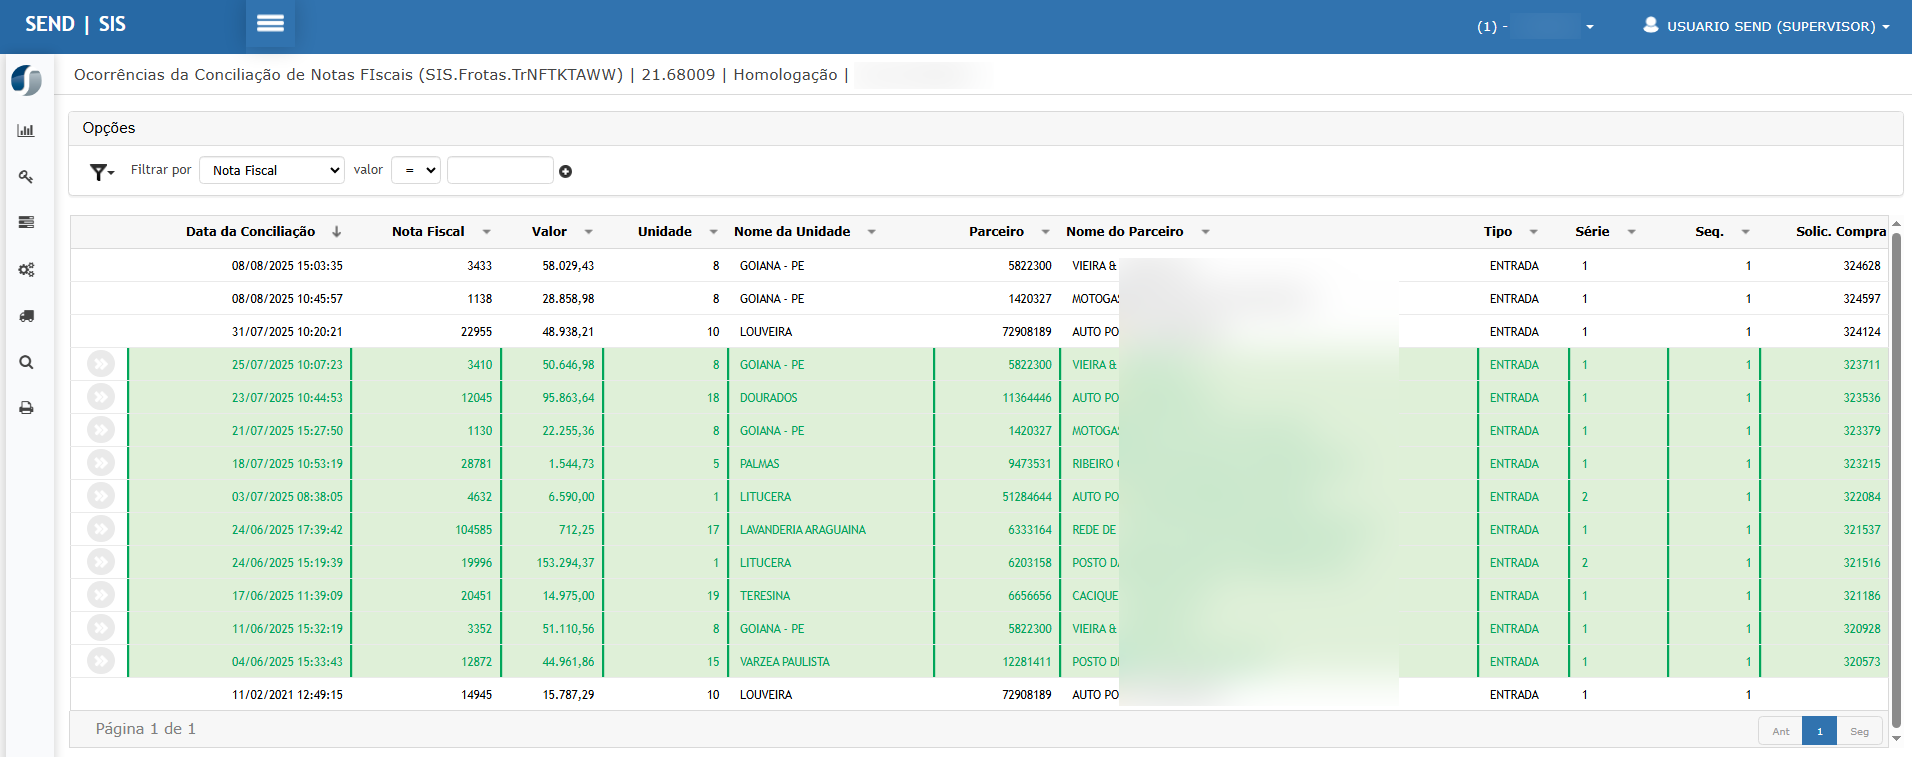Click the Seg next page button

[x=1859, y=731]
